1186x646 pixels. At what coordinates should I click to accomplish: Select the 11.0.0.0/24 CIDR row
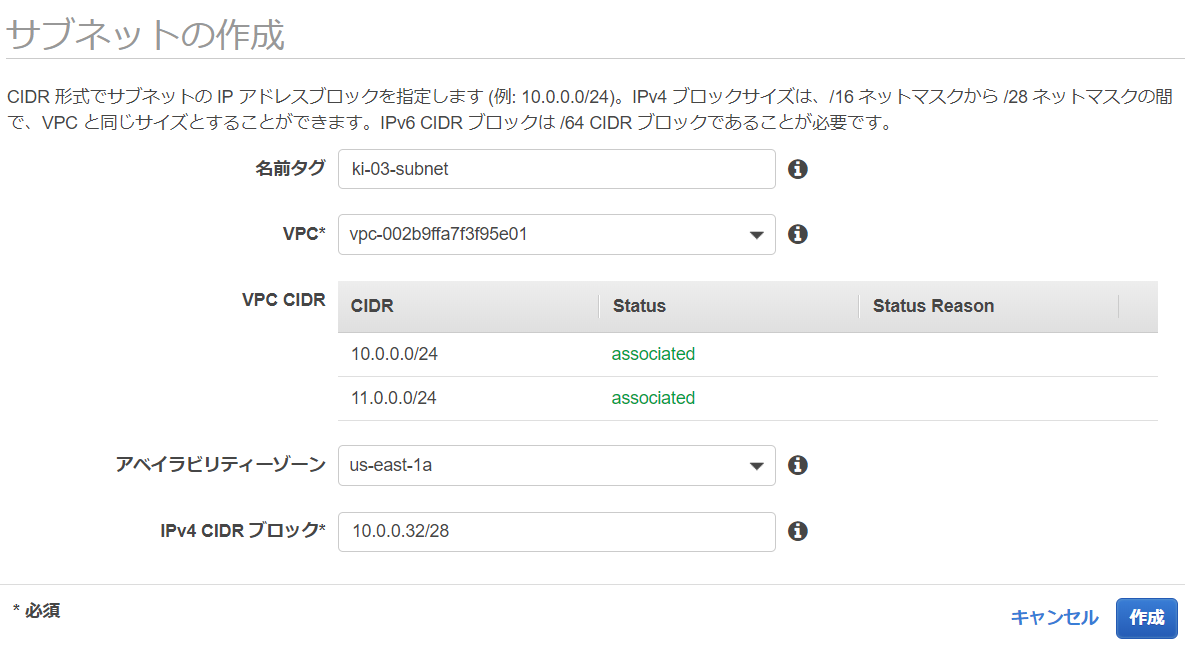pyautogui.click(x=747, y=399)
